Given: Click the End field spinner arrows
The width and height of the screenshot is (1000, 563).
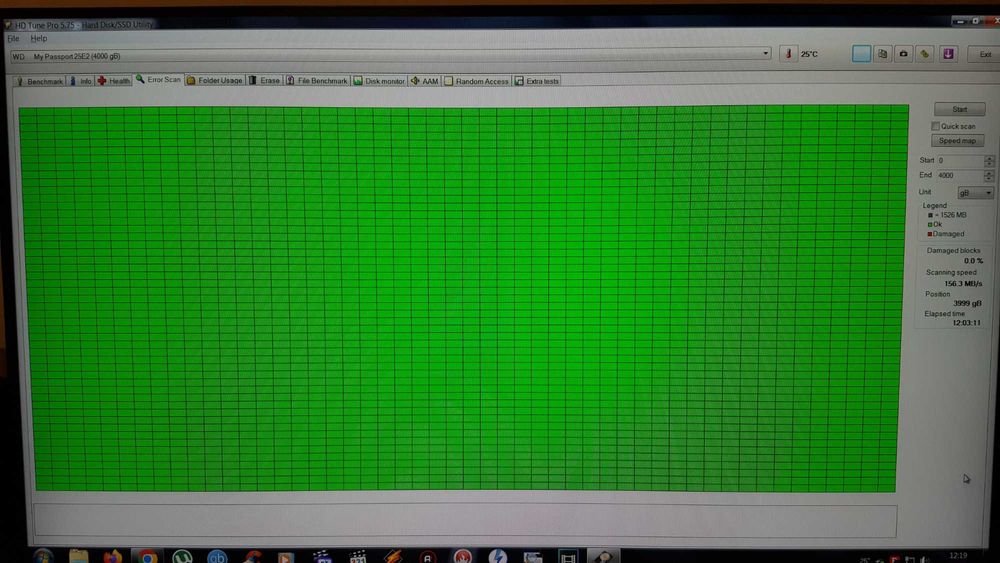Looking at the screenshot, I should coord(989,175).
